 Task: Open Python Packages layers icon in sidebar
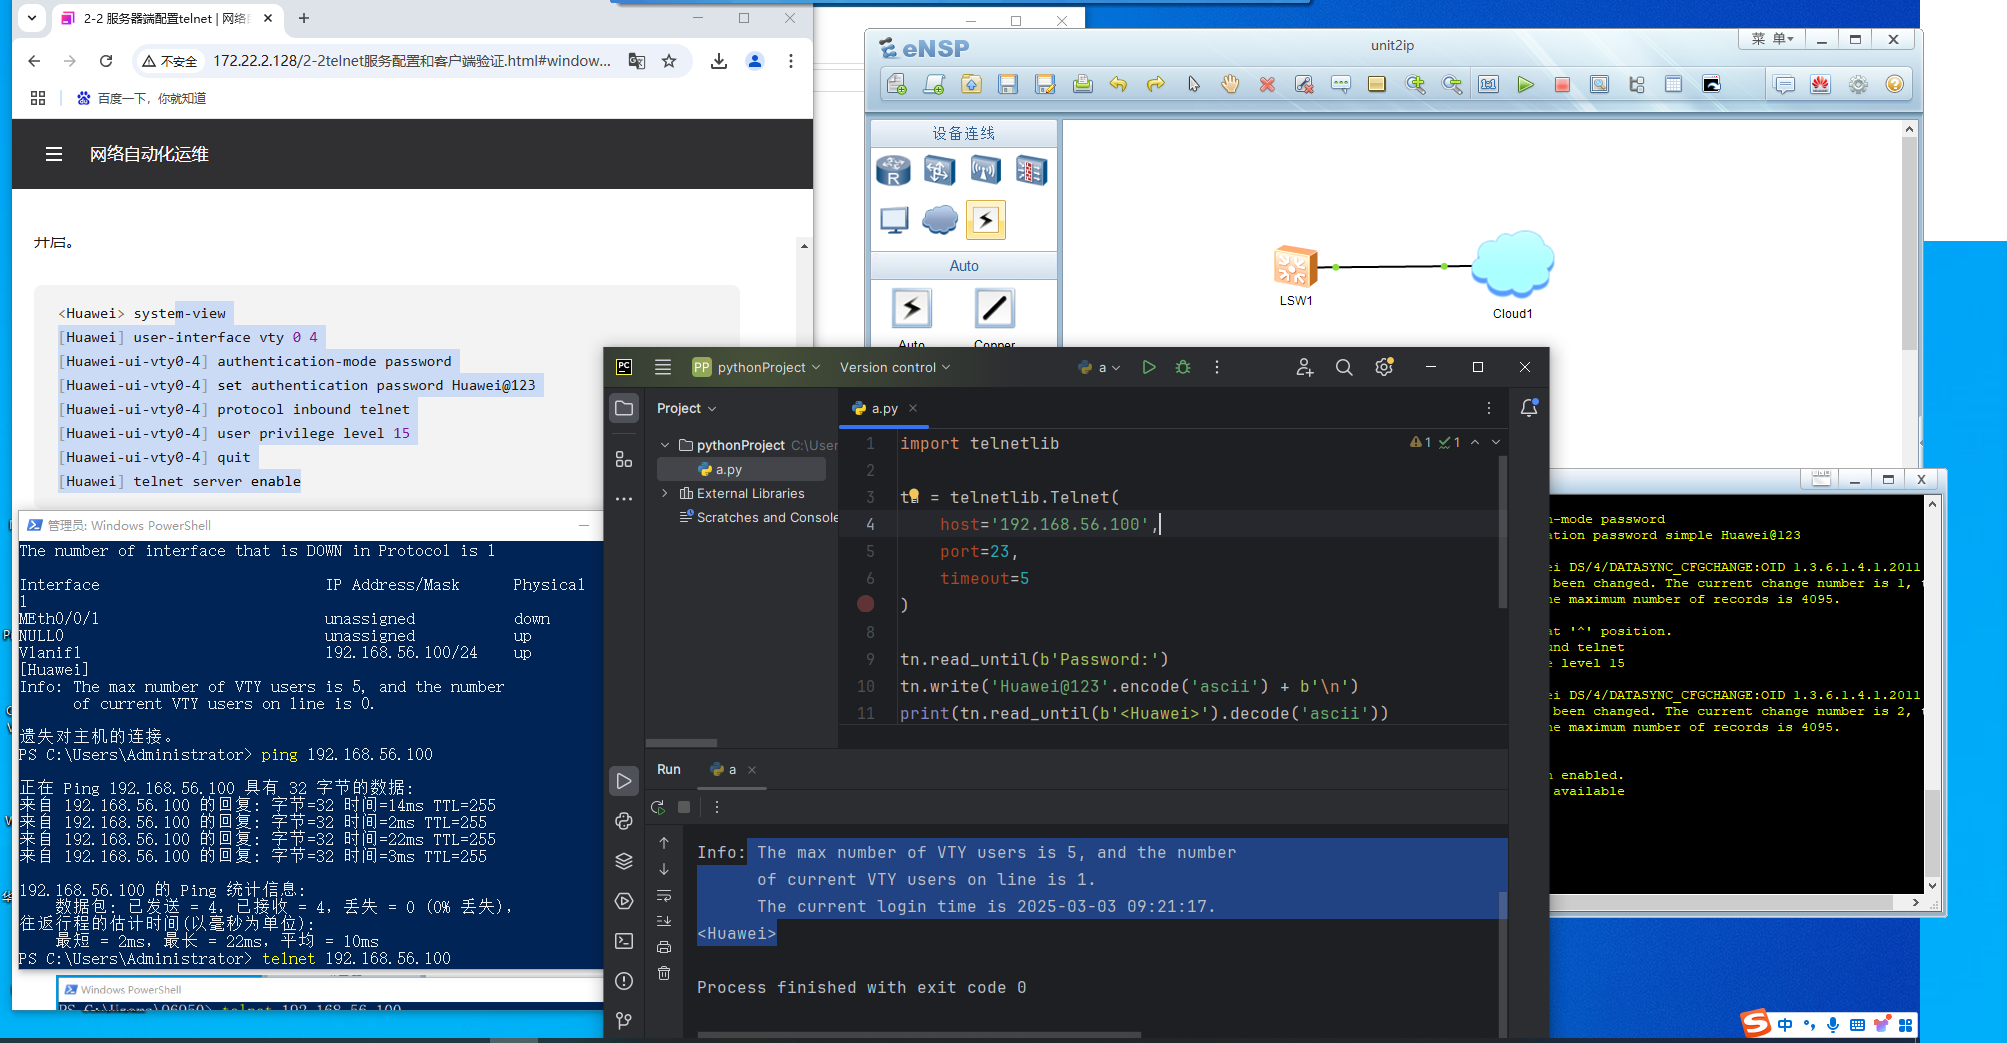click(x=624, y=861)
